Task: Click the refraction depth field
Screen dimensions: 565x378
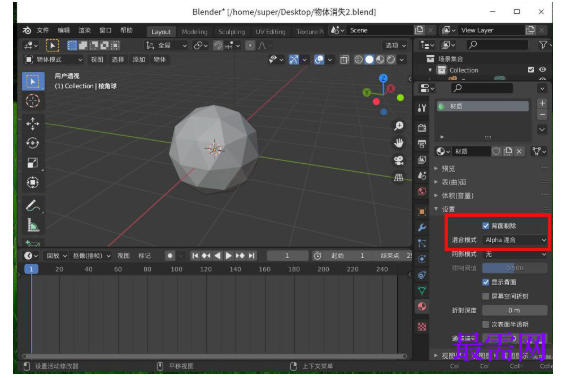Action: point(515,310)
